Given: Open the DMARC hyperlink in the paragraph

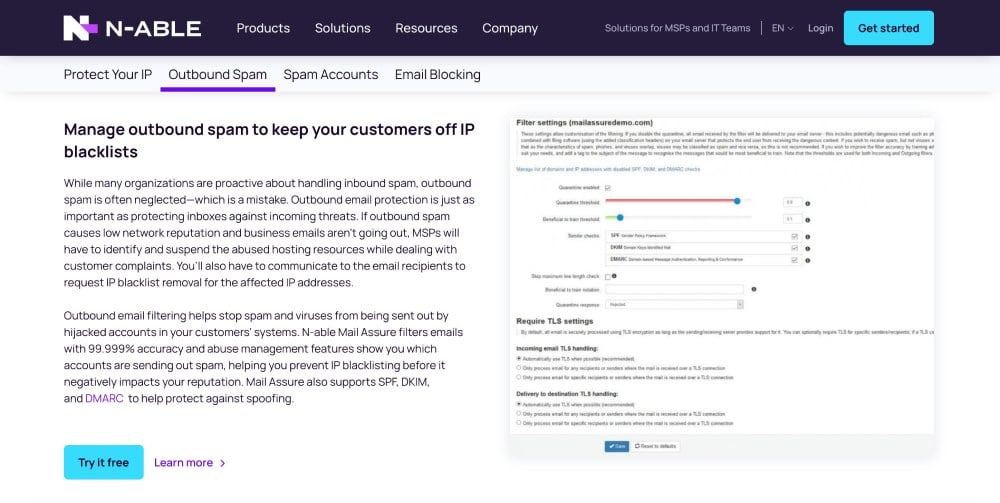Looking at the screenshot, I should coord(104,398).
